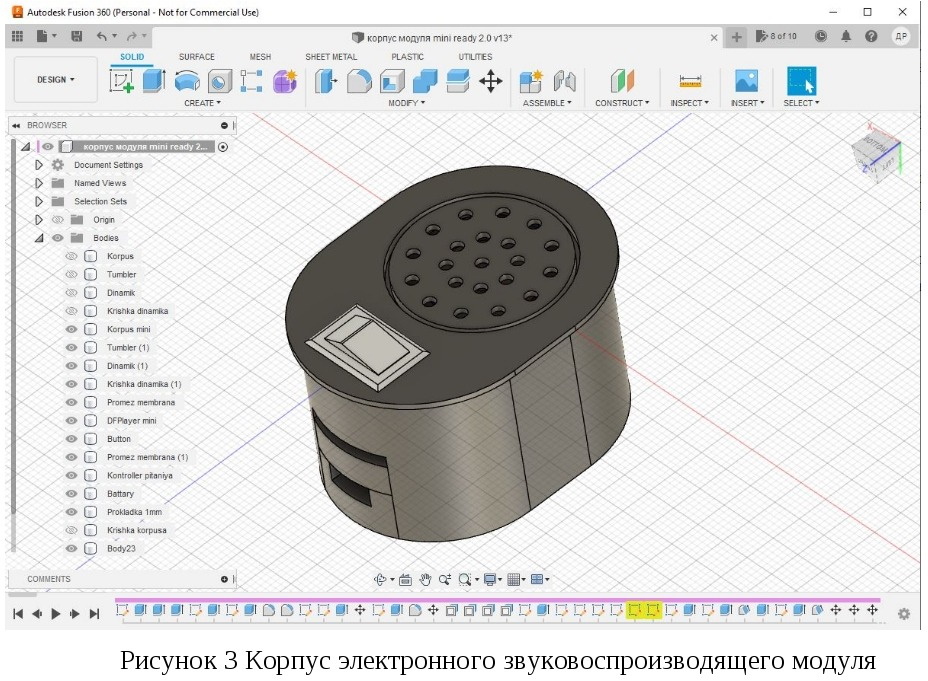The height and width of the screenshot is (681, 928).
Task: Click the ViewCube to reorient view
Action: click(x=877, y=153)
